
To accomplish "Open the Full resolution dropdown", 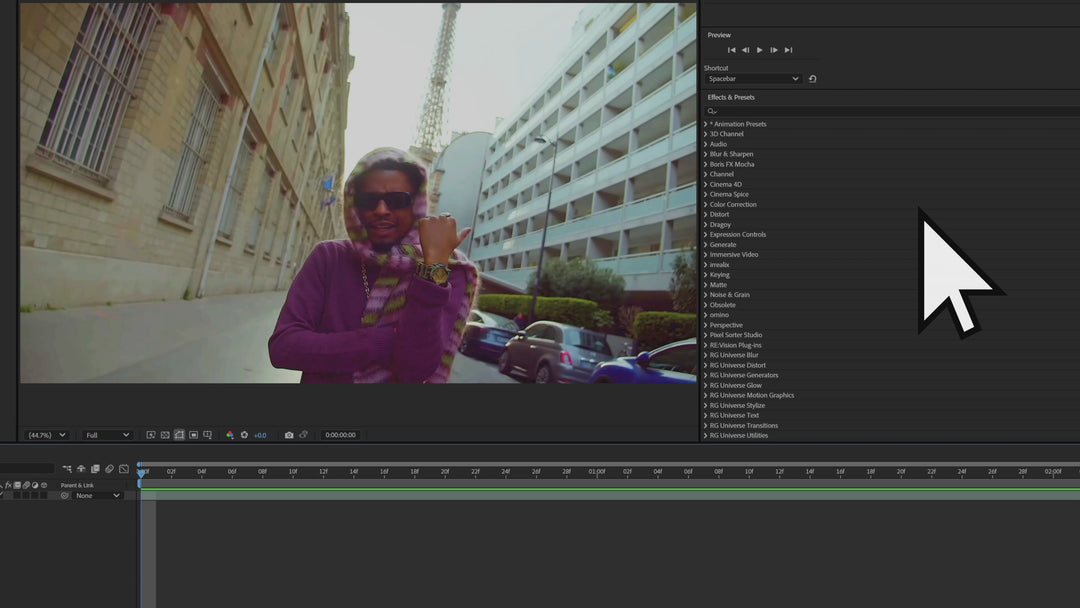I will 107,435.
